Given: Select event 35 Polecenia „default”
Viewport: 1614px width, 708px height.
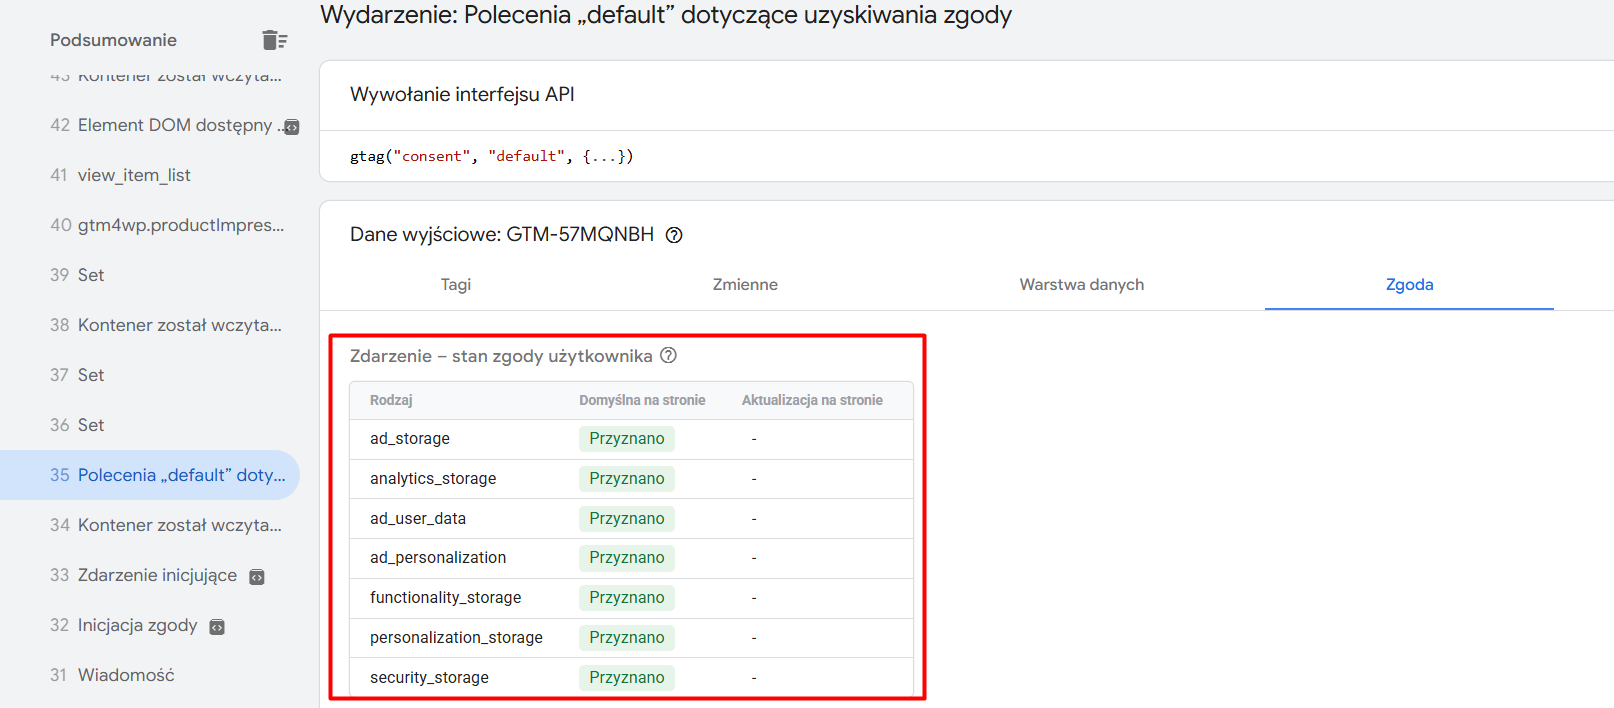Looking at the screenshot, I should (x=150, y=475).
